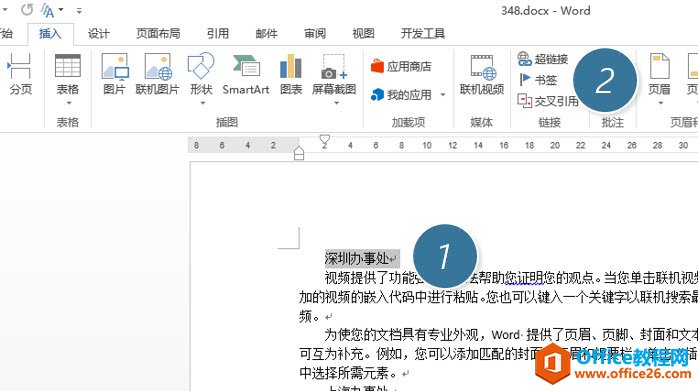Click the Page Break (分页) icon
Viewport: 698px width, 391px height.
coord(20,73)
